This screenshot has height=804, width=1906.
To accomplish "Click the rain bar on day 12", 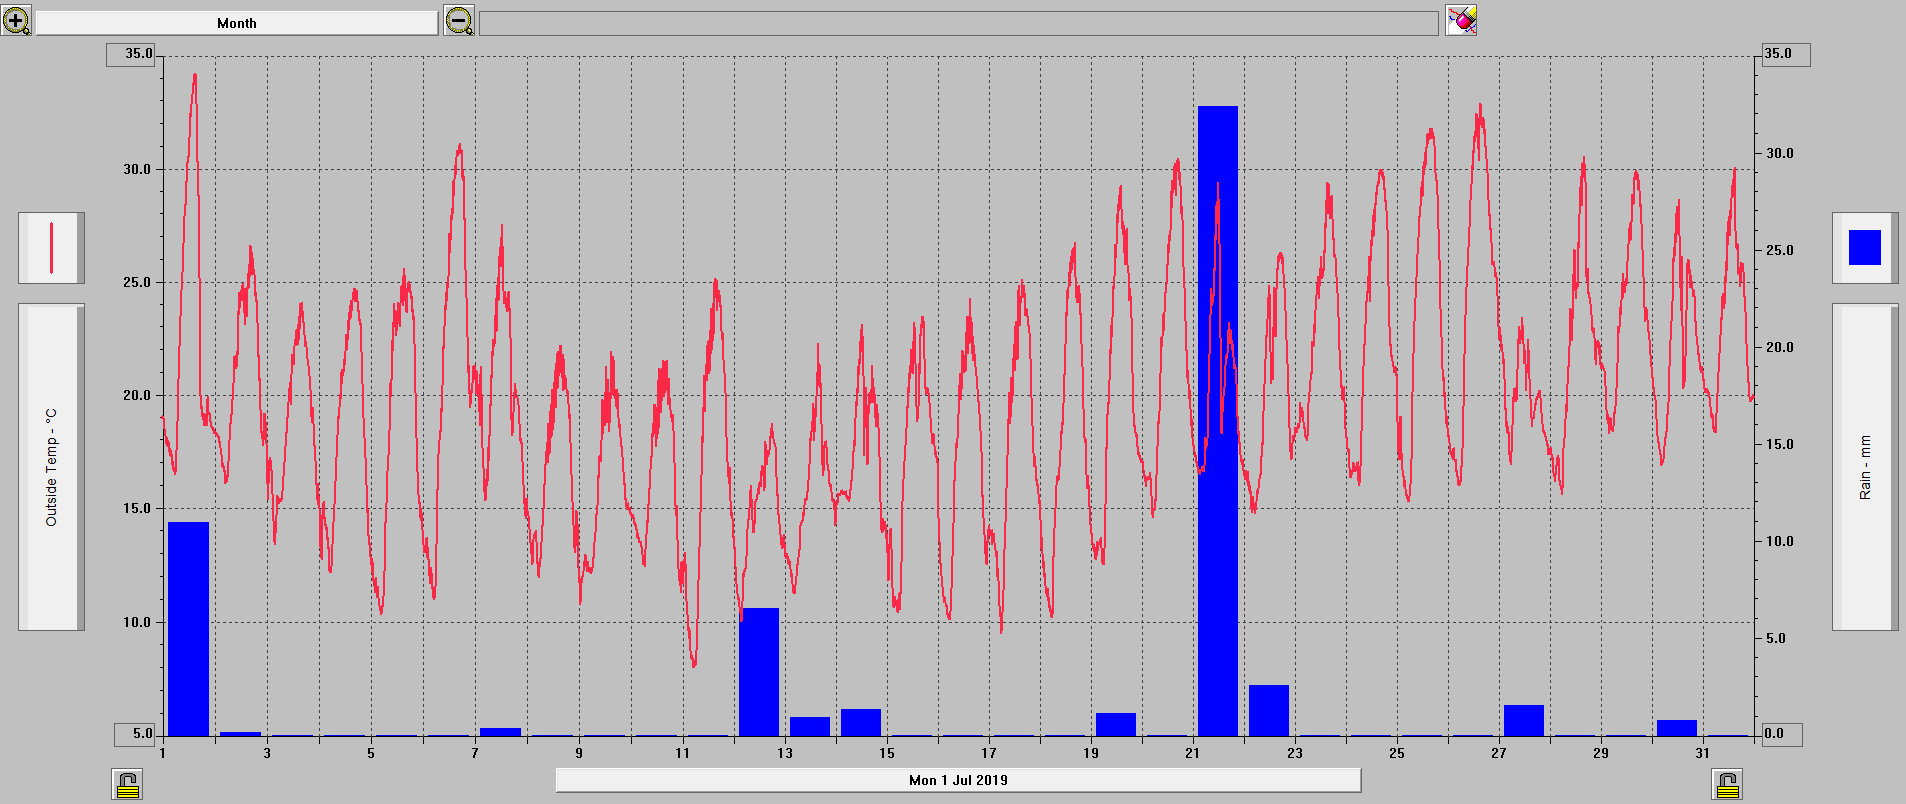I will pos(758,671).
